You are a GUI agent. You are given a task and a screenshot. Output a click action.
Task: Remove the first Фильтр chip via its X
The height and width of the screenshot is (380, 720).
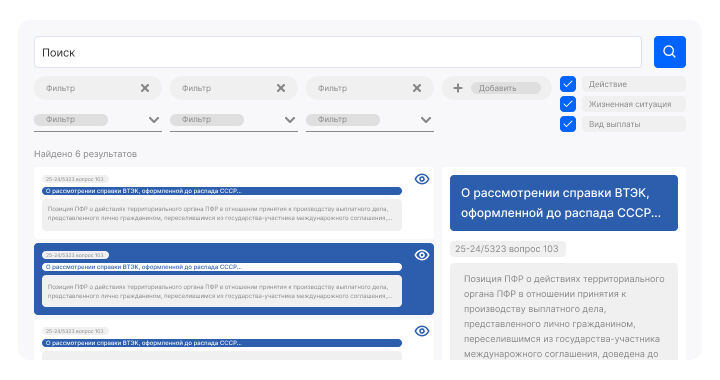click(x=145, y=88)
